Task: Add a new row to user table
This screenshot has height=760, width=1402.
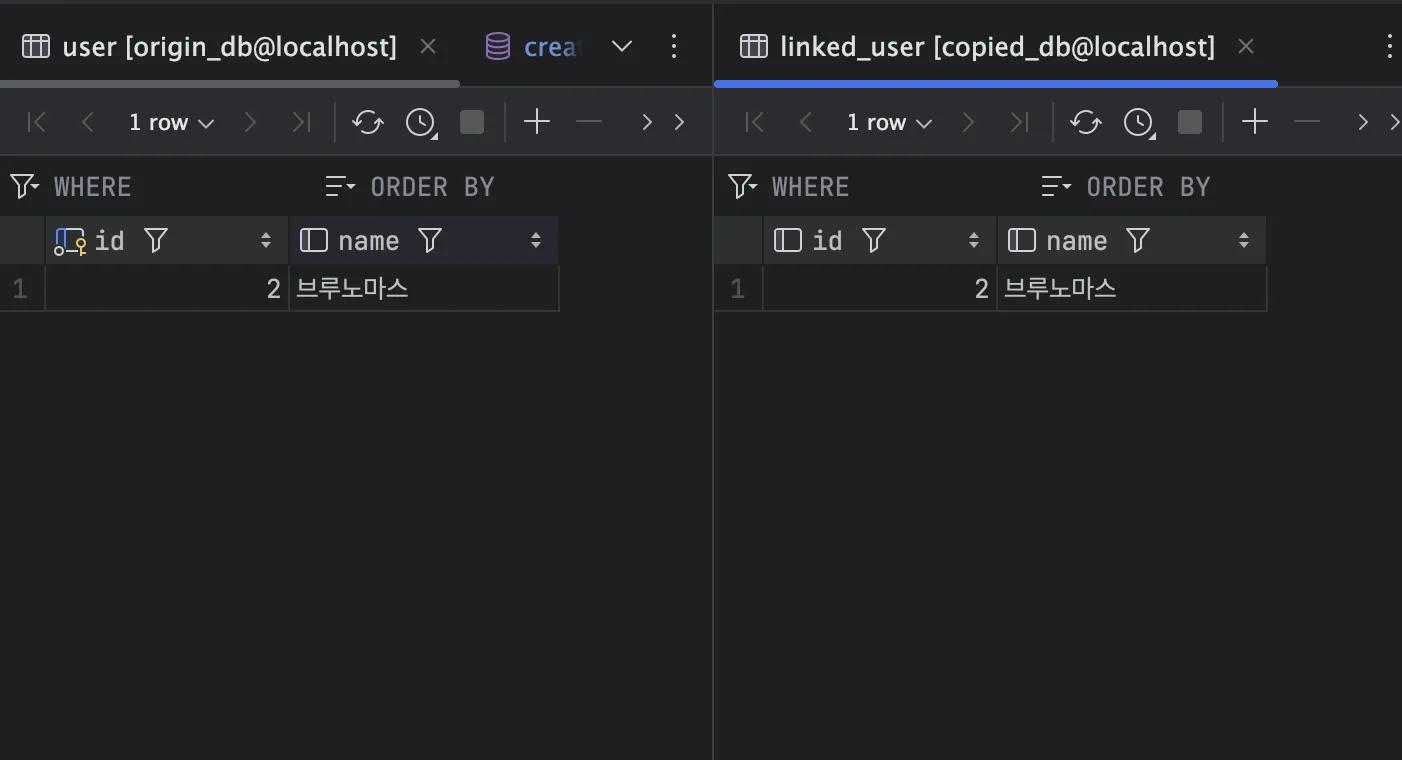Action: [x=537, y=122]
